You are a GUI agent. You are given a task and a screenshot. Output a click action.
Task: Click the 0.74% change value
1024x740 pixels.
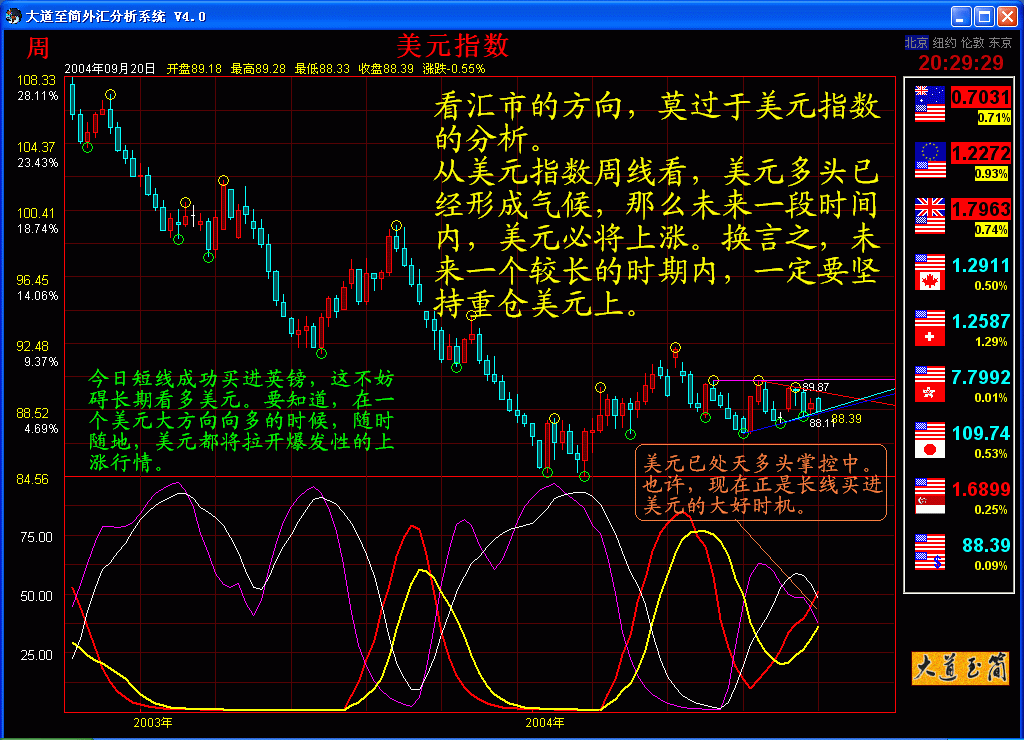[991, 230]
